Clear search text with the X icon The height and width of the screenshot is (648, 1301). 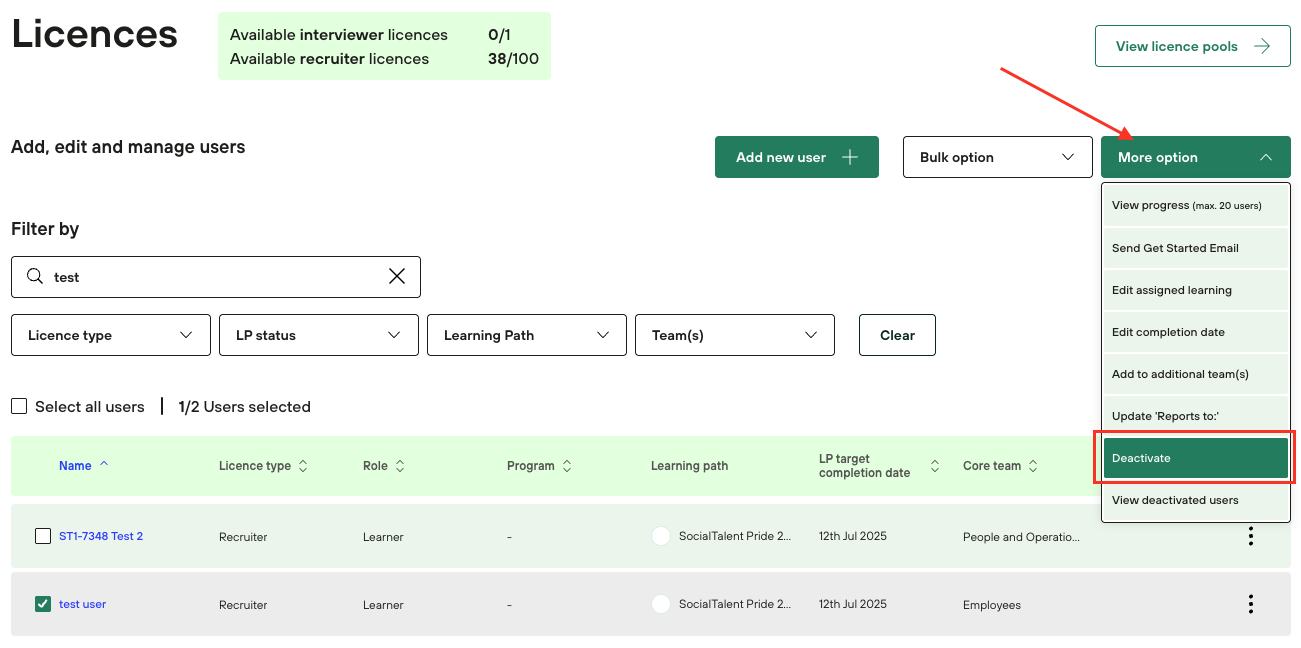click(397, 277)
